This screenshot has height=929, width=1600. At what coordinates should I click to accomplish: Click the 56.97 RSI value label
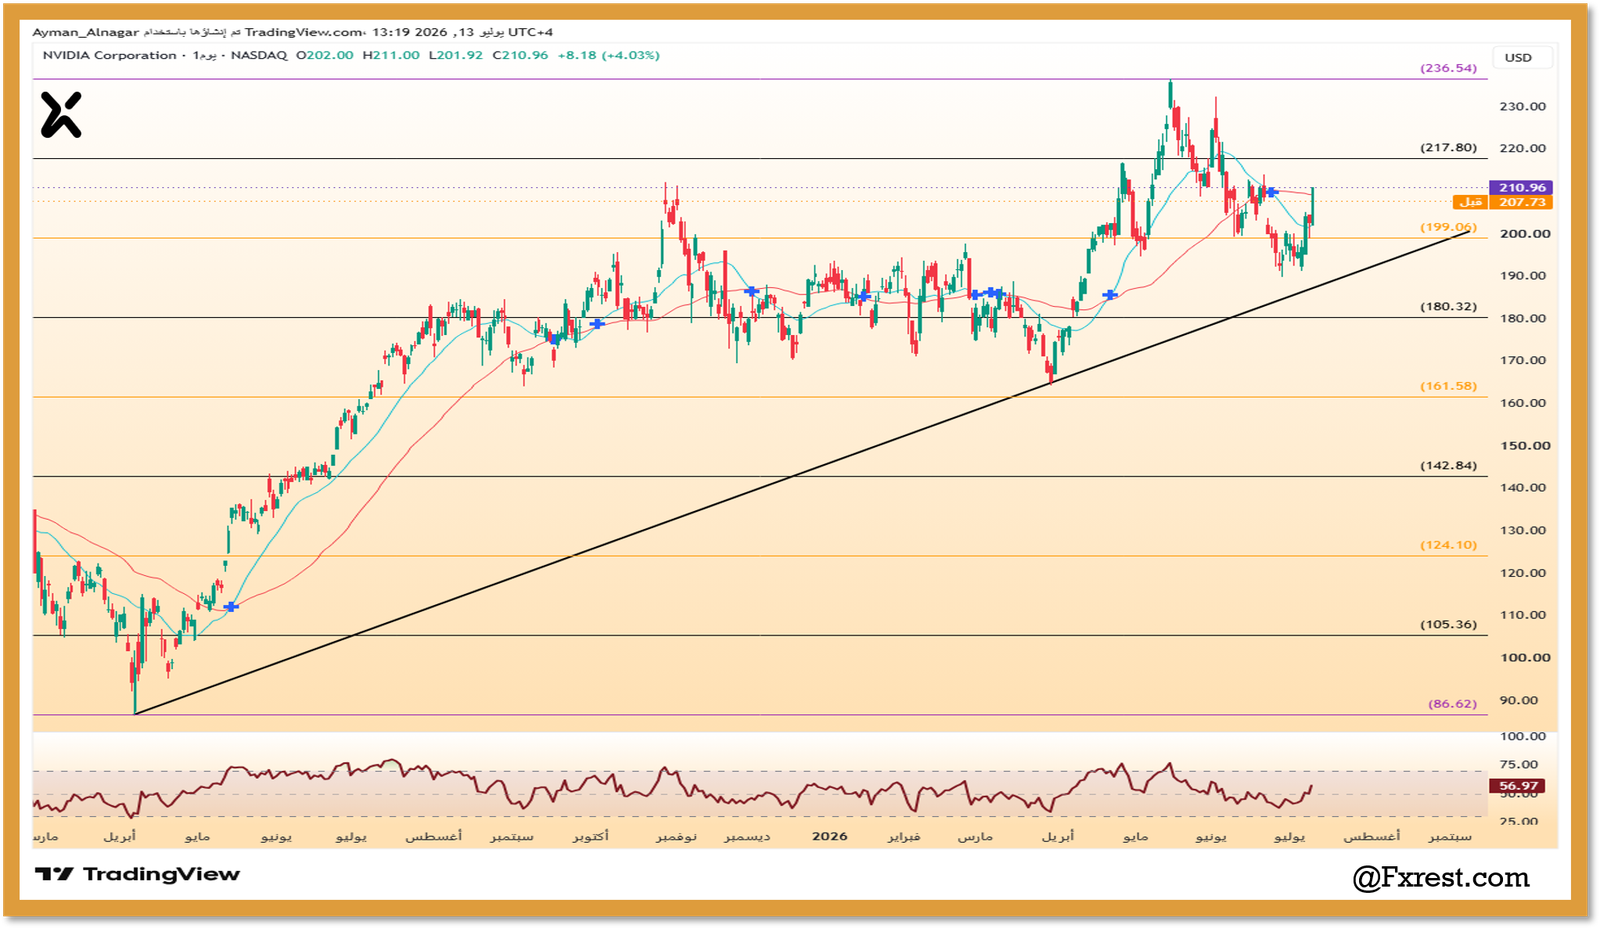tap(1518, 786)
